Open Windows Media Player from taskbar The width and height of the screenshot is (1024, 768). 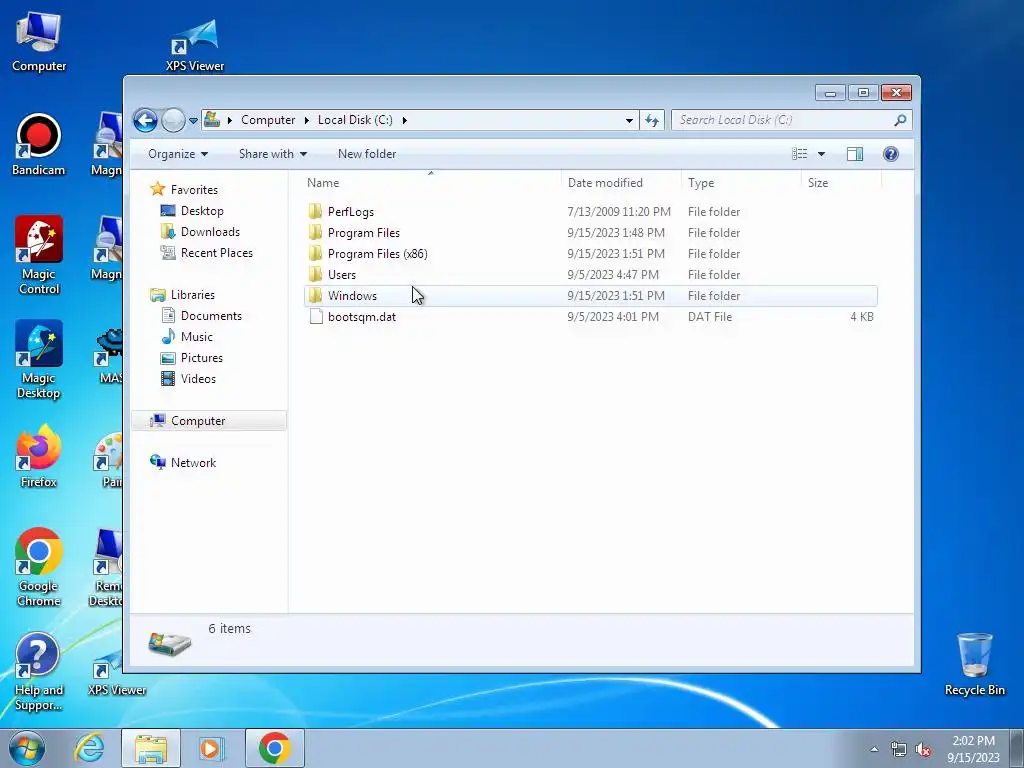click(212, 748)
